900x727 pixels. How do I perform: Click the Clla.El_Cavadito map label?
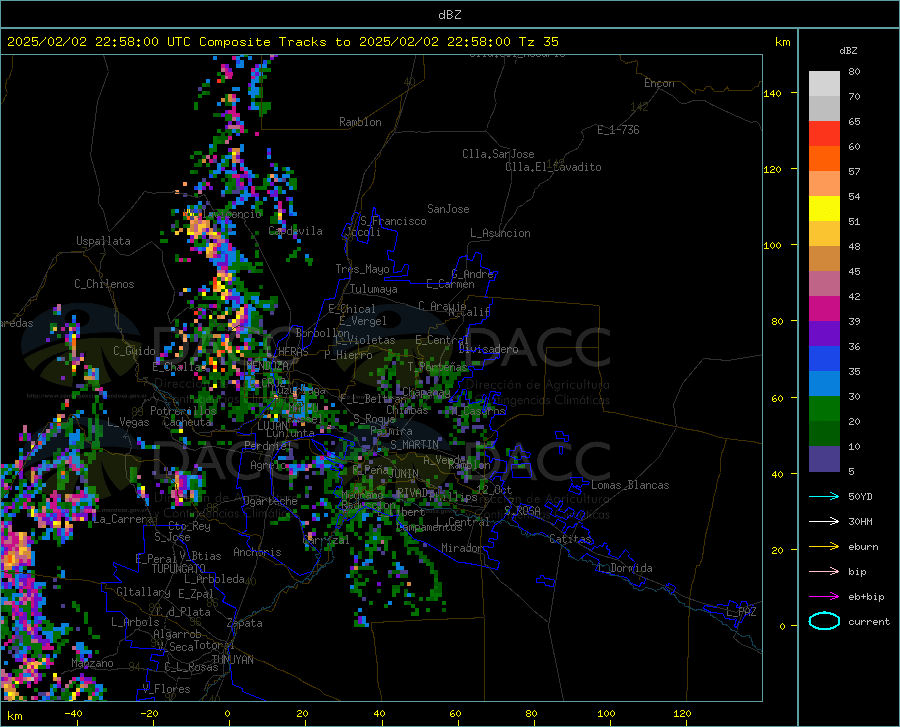(x=553, y=167)
